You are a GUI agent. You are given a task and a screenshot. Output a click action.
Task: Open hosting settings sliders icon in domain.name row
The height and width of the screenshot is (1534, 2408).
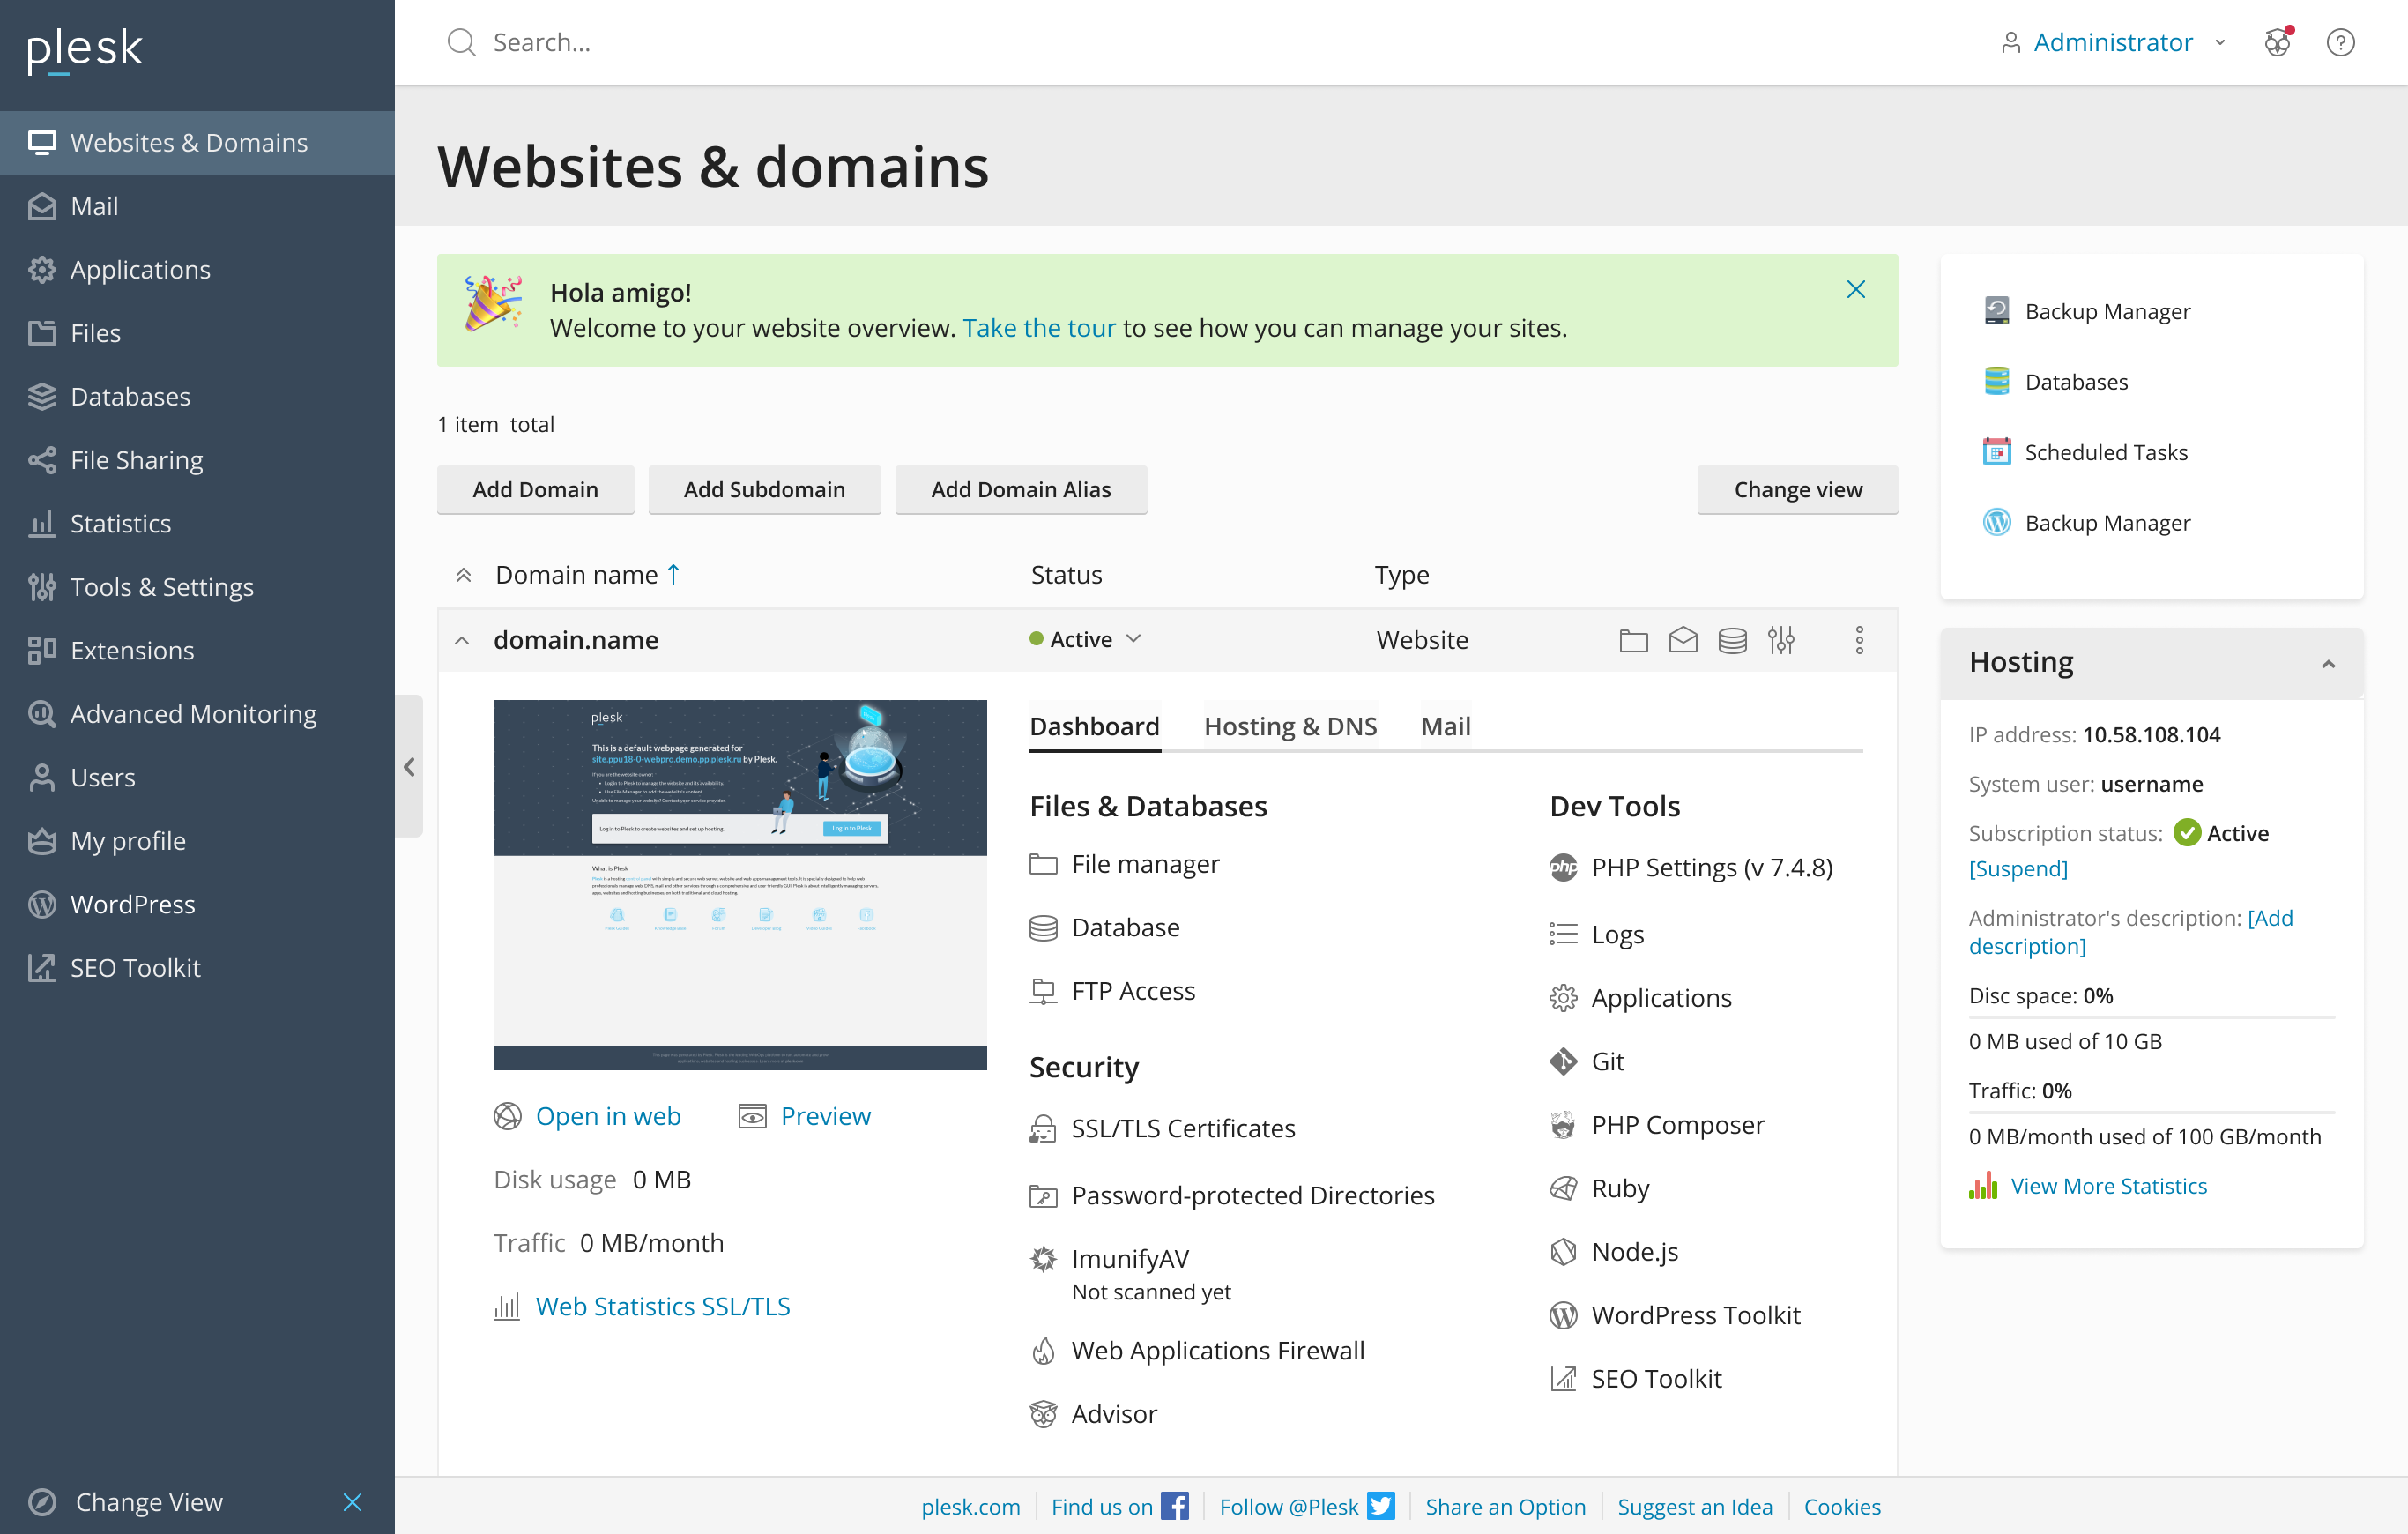[1781, 640]
